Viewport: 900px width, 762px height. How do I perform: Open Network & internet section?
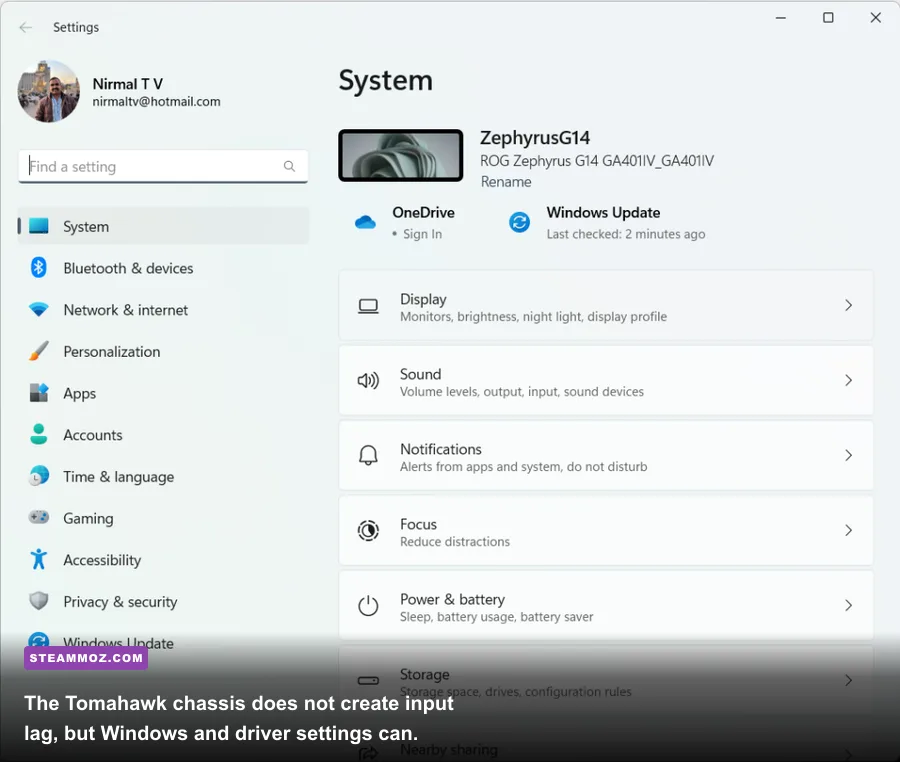[164, 310]
